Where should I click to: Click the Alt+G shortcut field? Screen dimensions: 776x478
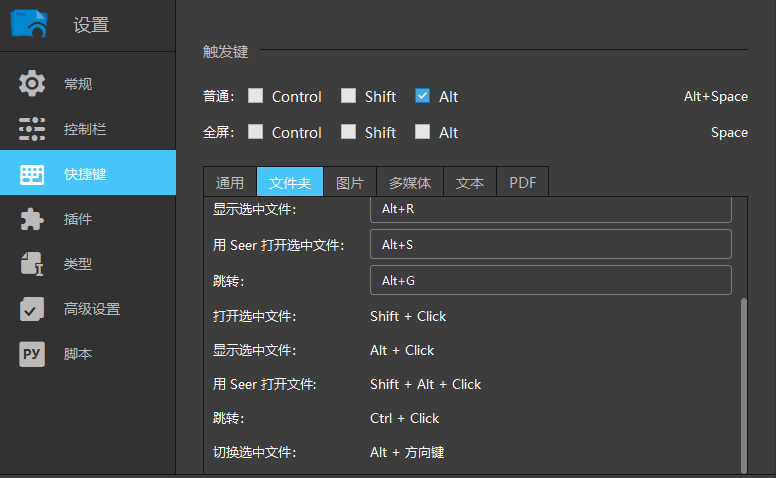(x=551, y=280)
